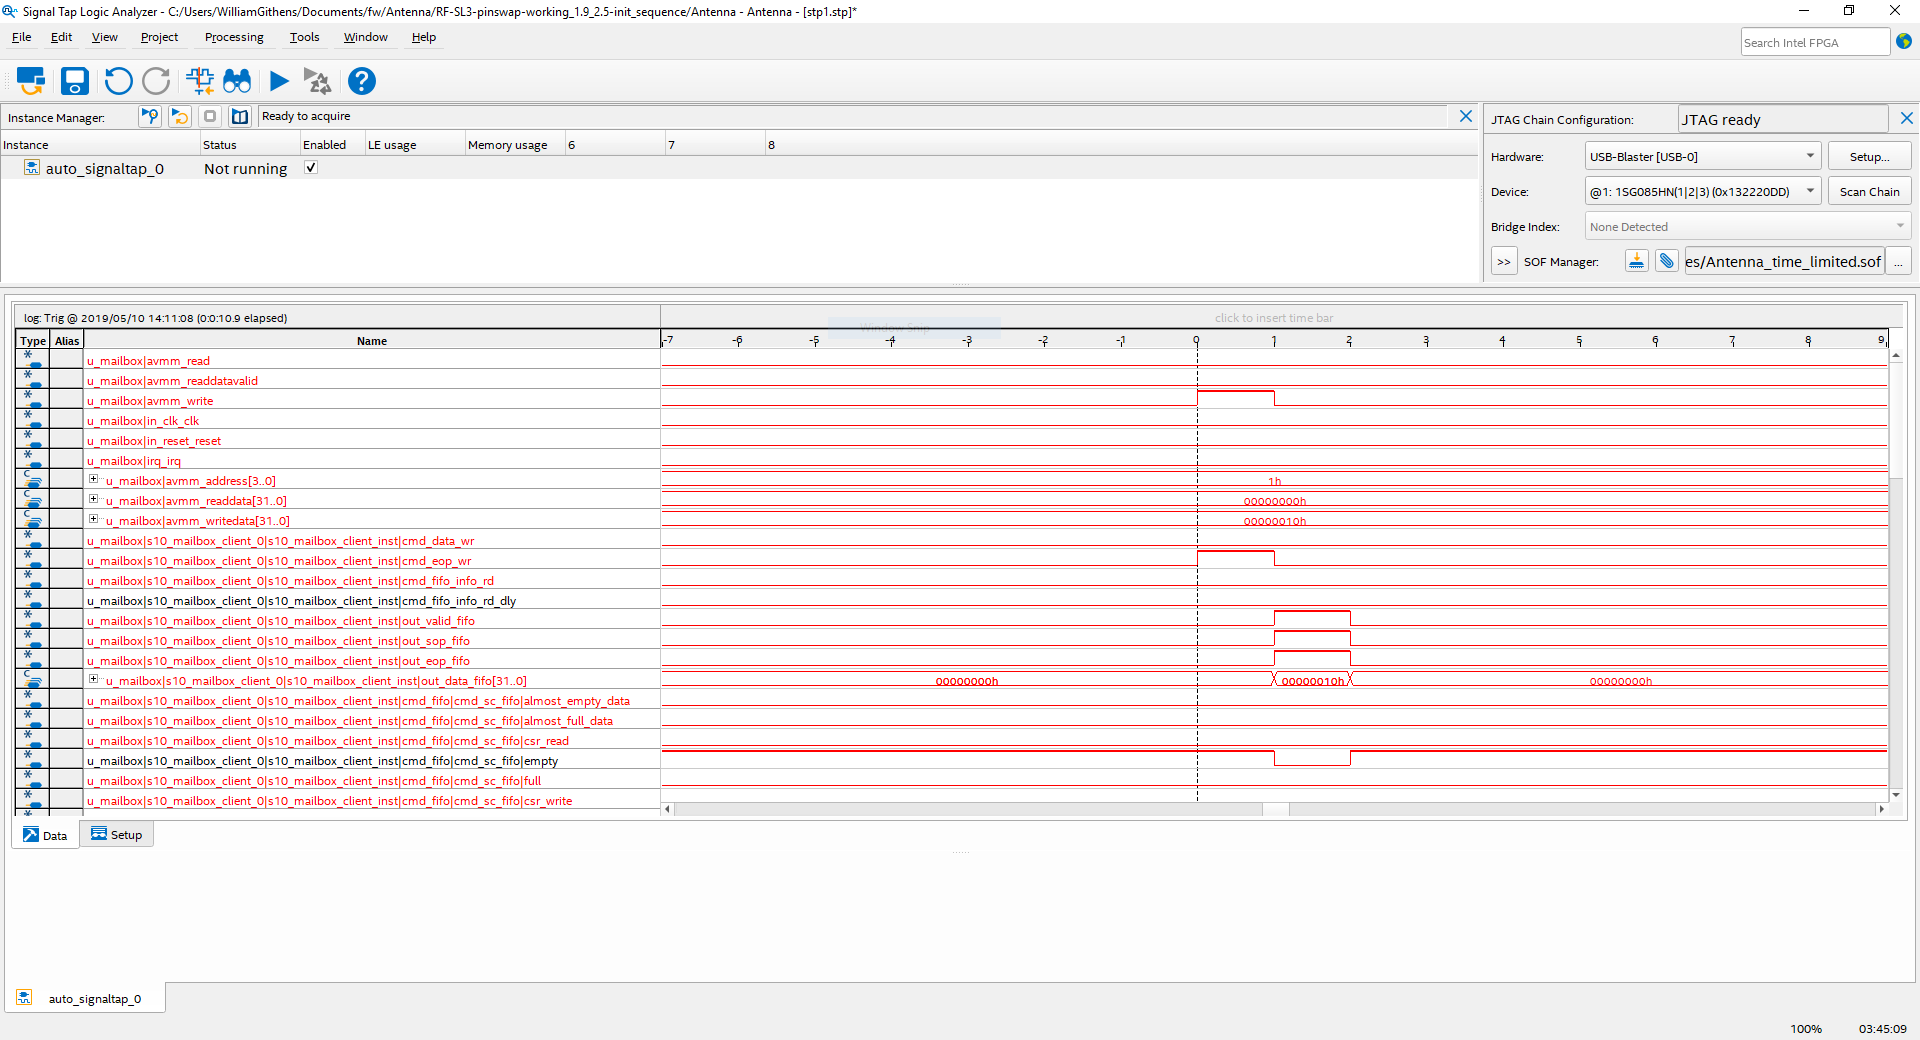Screen dimensions: 1920x1040
Task: Click the waveform vertical scrollbar thumb
Action: coord(1895,421)
